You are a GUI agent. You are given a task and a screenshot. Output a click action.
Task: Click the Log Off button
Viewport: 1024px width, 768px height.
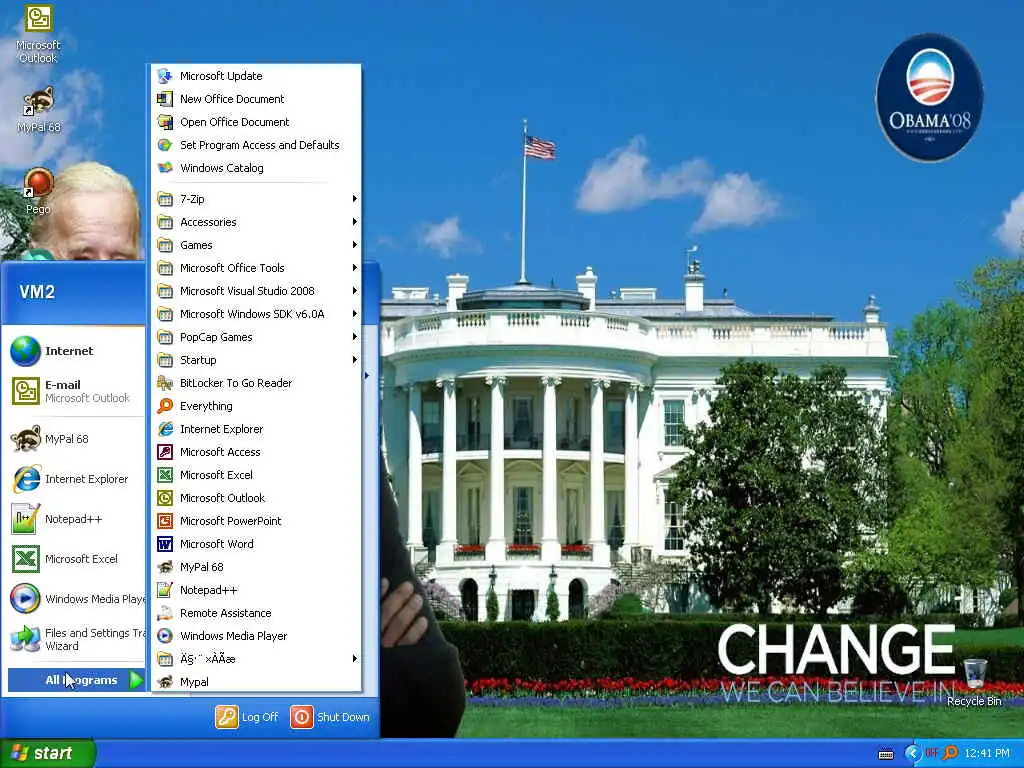(x=247, y=717)
